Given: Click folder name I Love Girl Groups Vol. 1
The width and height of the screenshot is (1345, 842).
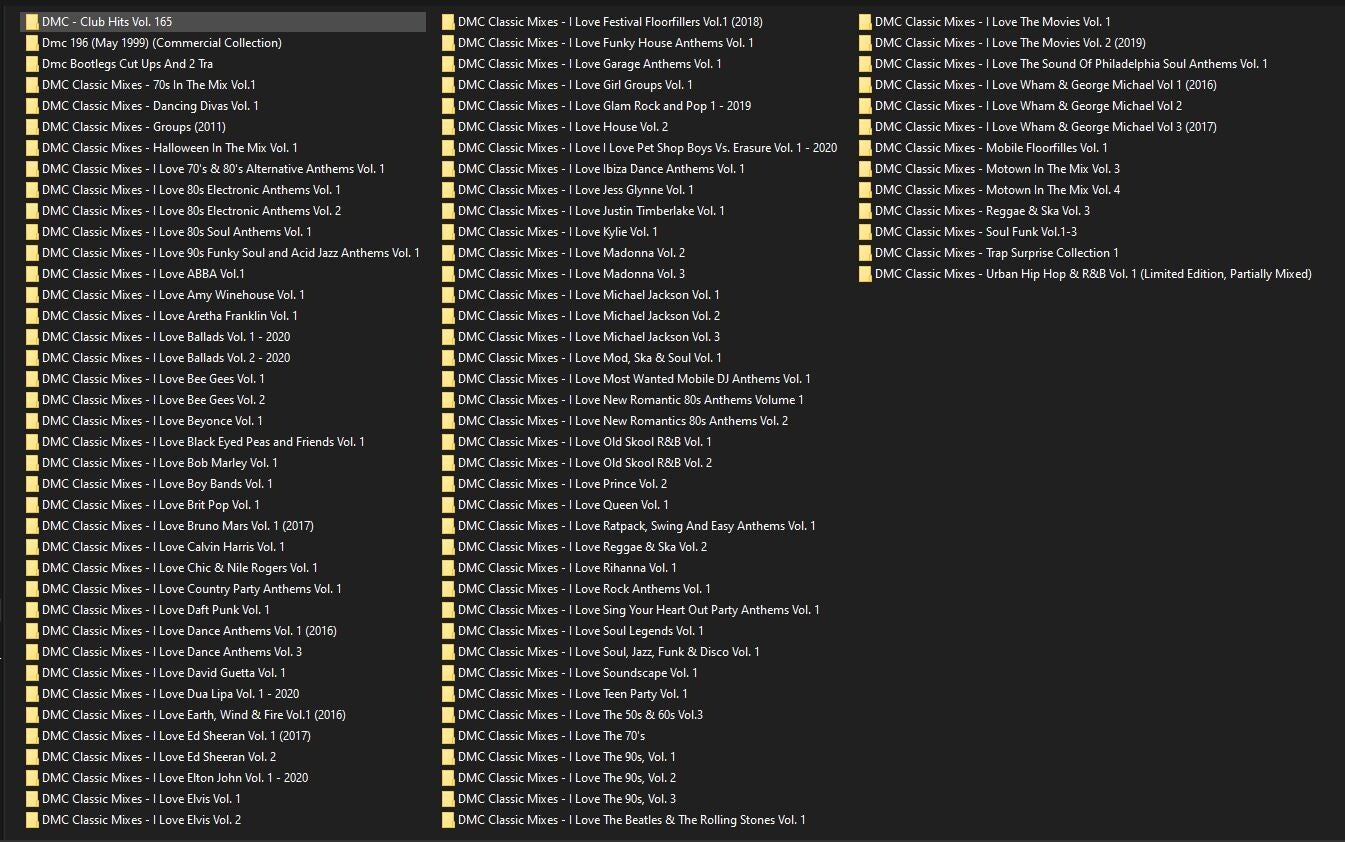Looking at the screenshot, I should (575, 85).
